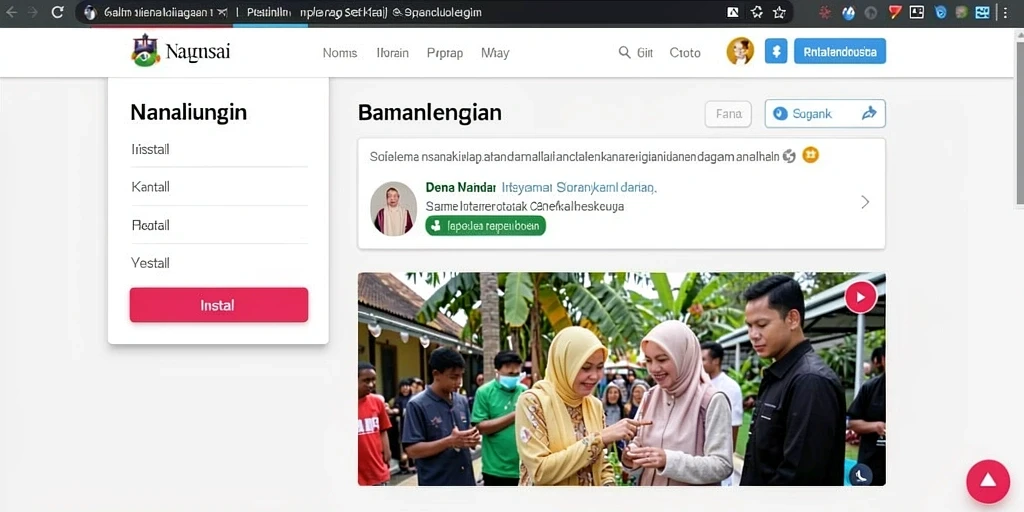Click the blue shield-shaped extension icon

point(940,12)
